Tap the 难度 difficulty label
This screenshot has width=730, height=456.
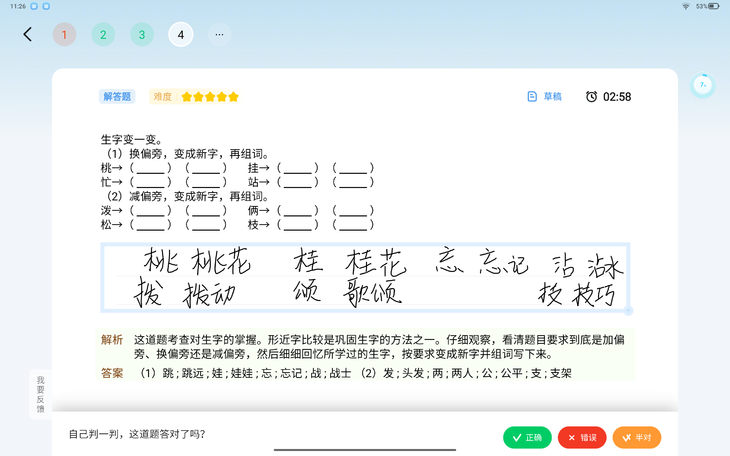162,97
